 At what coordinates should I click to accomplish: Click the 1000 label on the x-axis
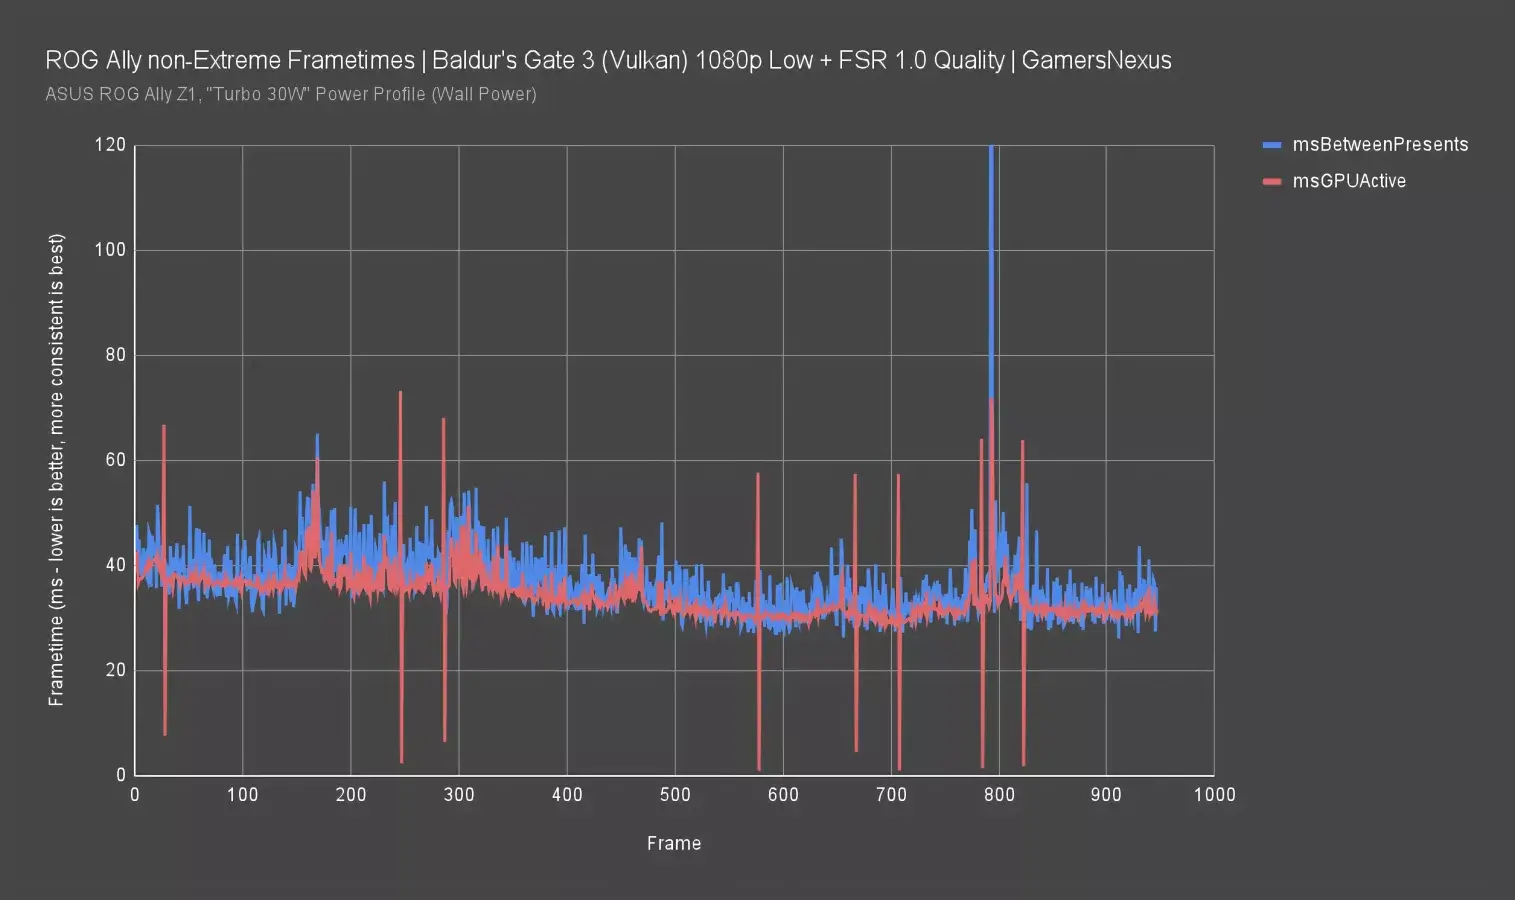coord(1214,795)
